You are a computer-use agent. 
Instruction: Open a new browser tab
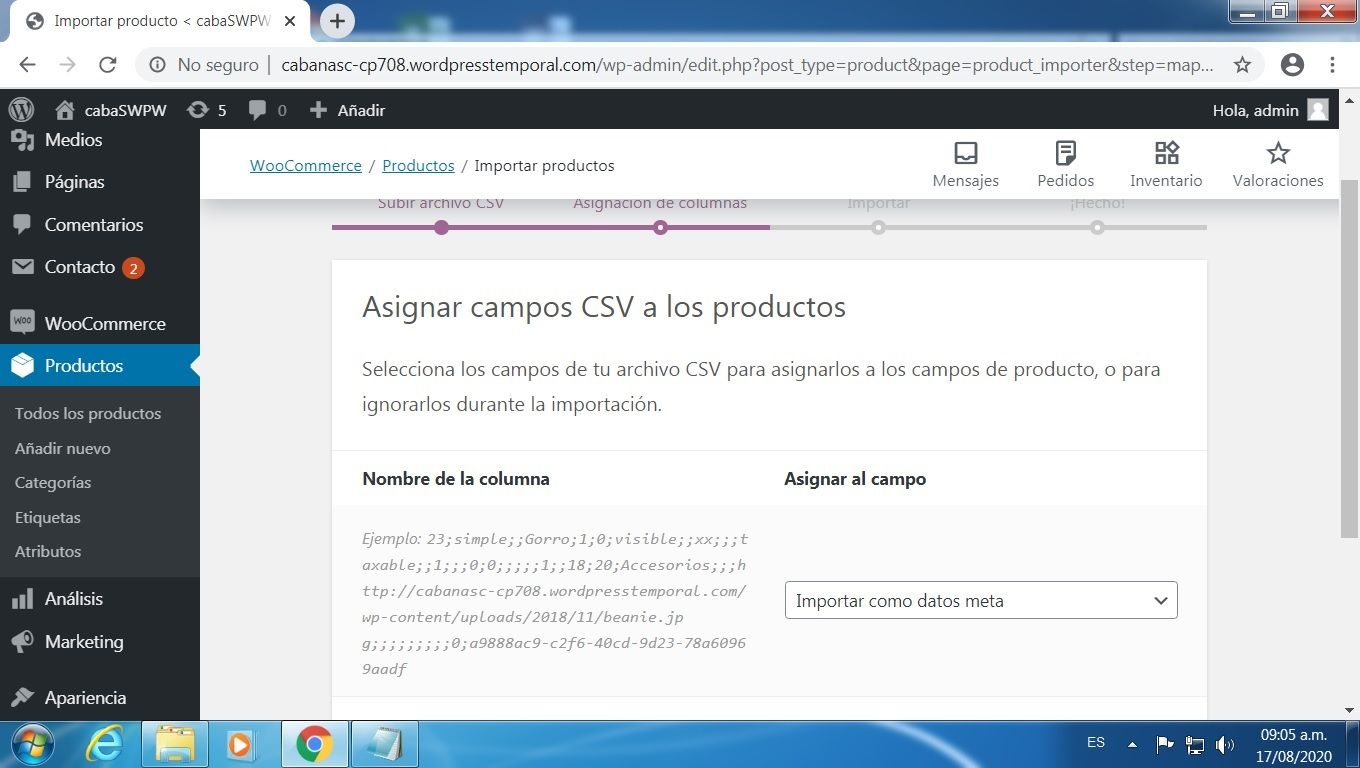(337, 20)
